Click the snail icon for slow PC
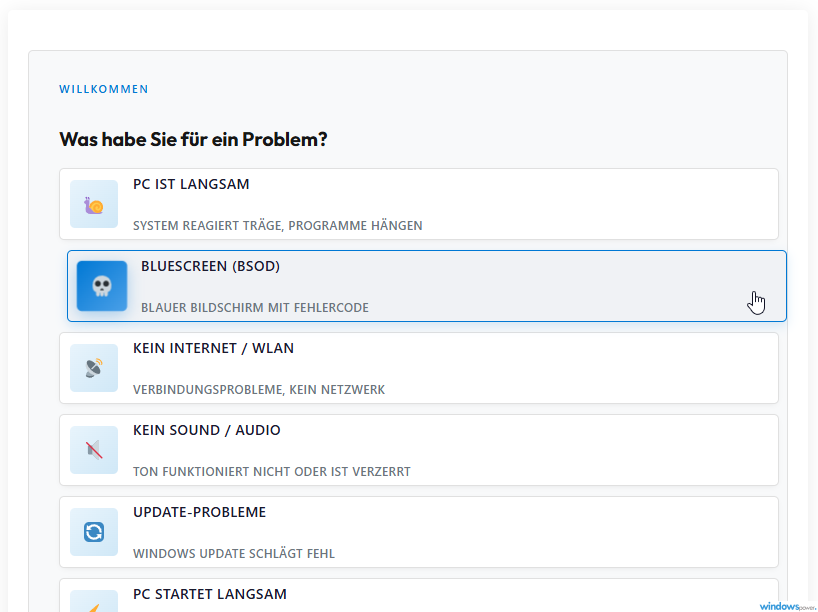 coord(94,204)
